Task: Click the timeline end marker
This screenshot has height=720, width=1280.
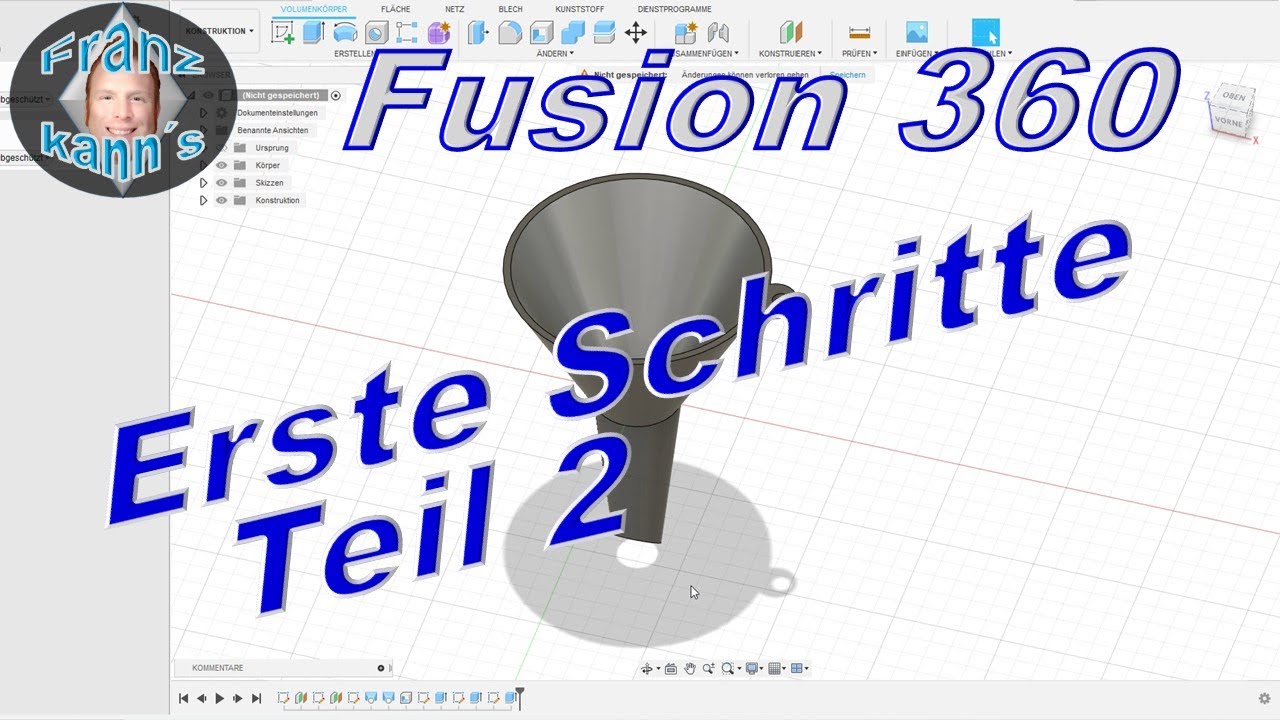Action: click(x=520, y=697)
